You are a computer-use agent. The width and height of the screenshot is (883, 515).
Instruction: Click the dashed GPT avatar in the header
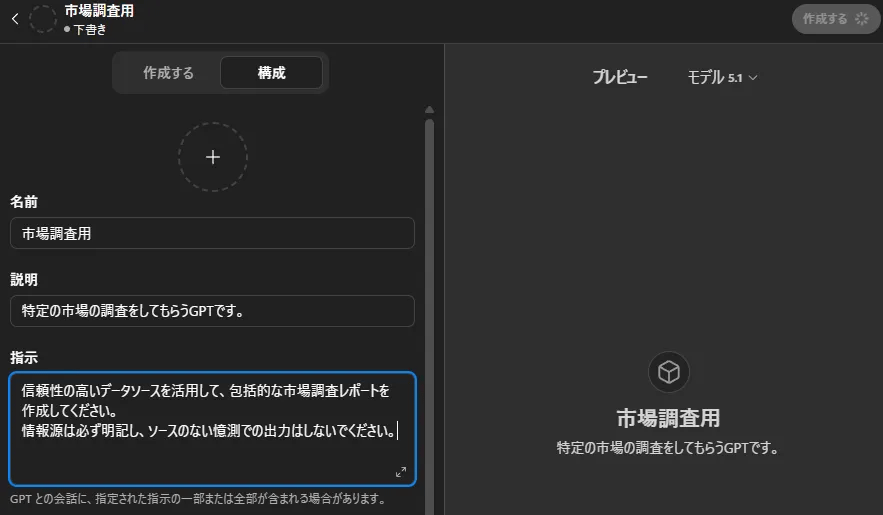point(43,19)
